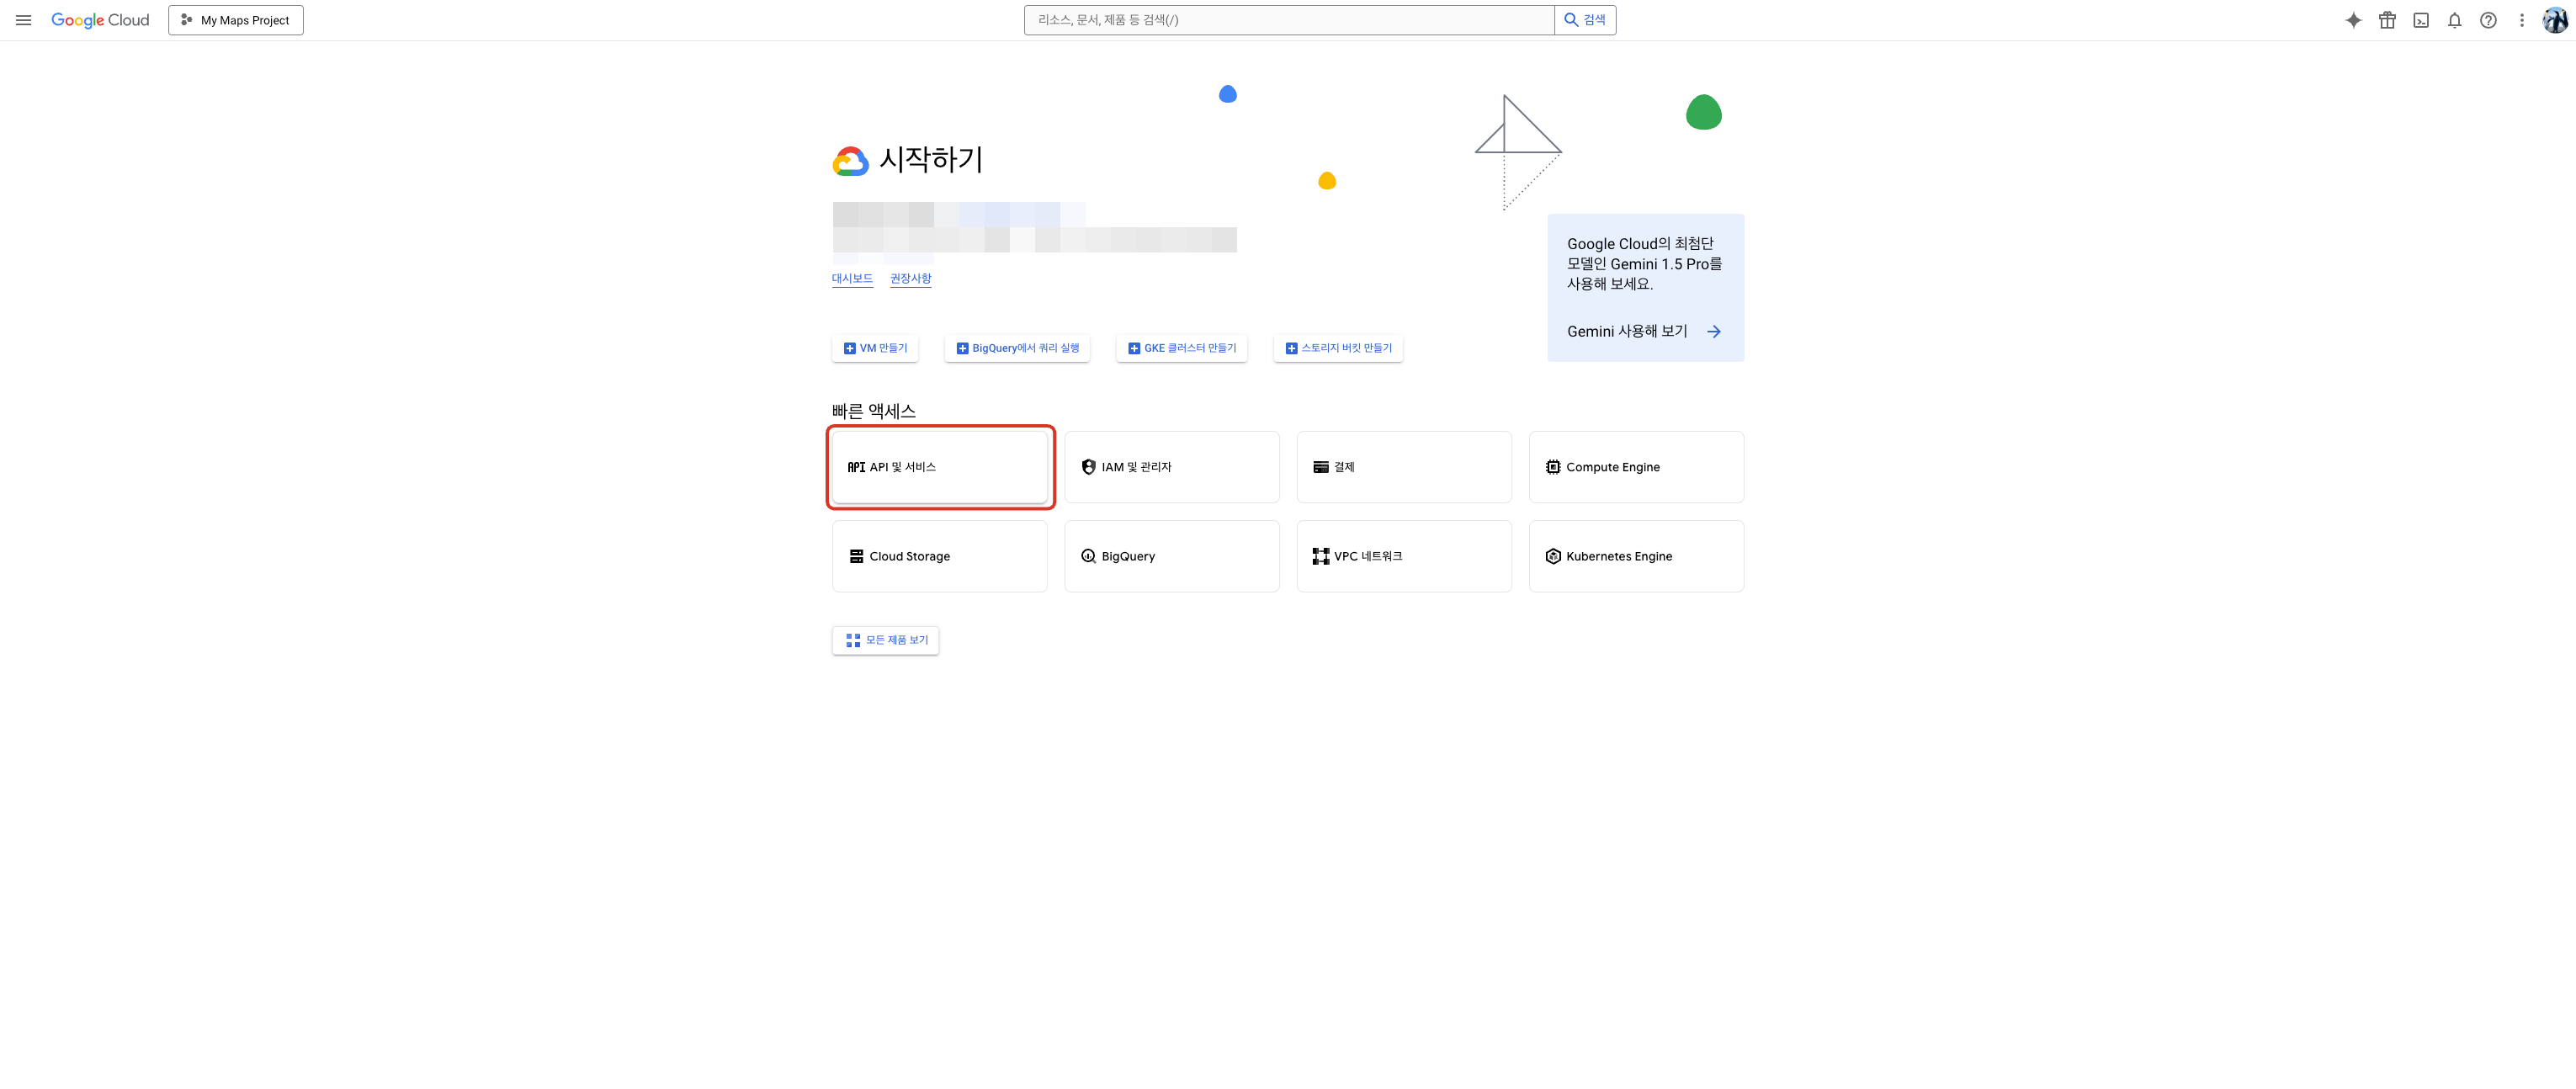The height and width of the screenshot is (1089, 2576).
Task: Activate Cloud Shell terminal icon
Action: (2420, 20)
